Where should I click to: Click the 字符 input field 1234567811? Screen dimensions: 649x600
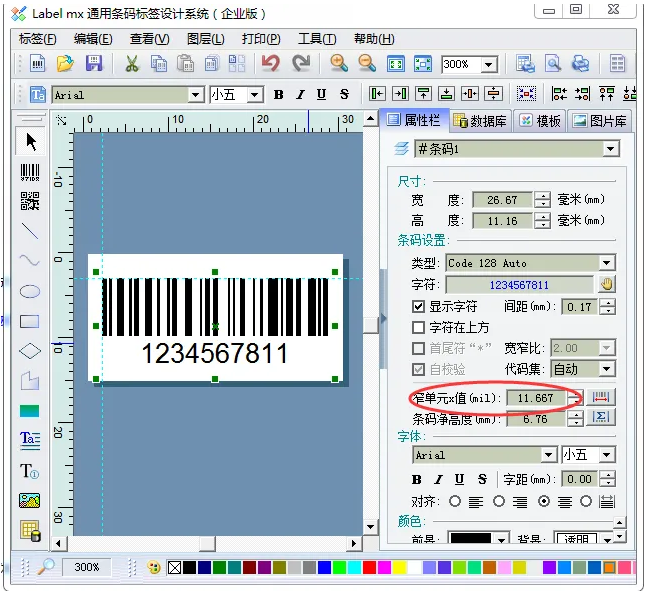pos(519,285)
